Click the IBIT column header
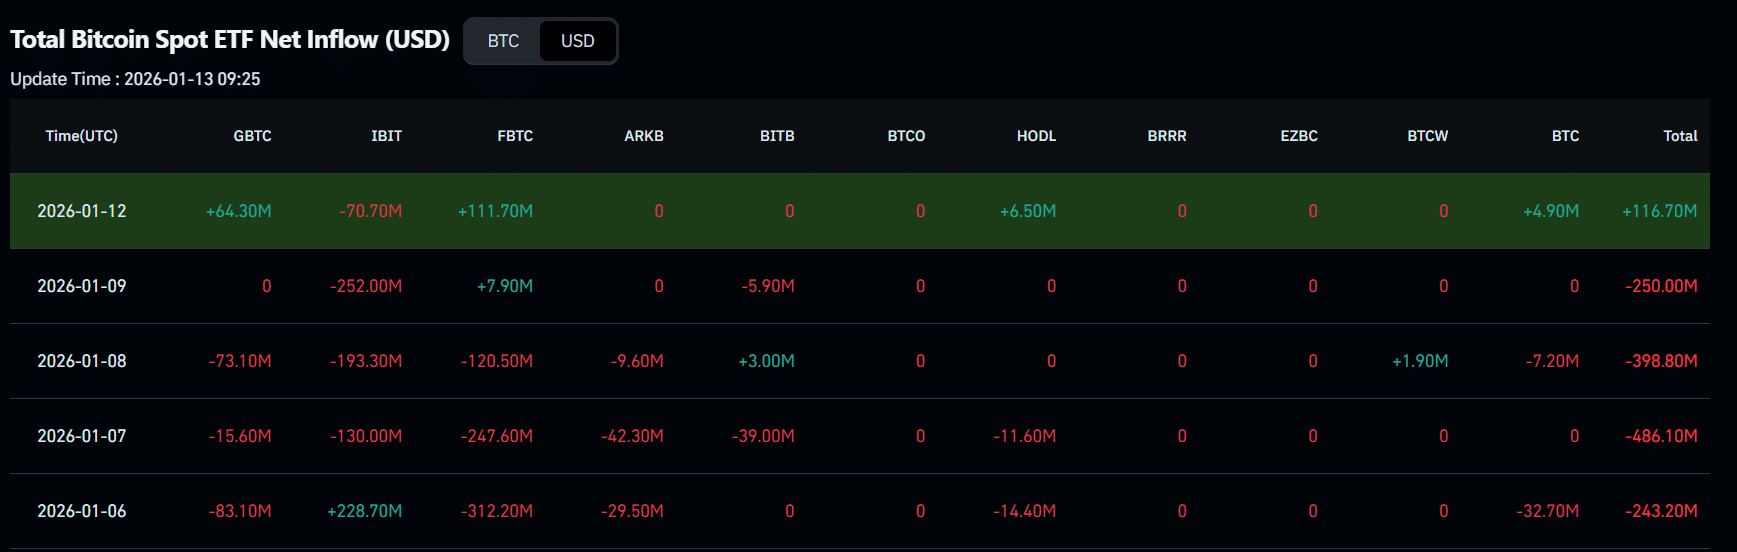This screenshot has width=1737, height=552. 386,136
